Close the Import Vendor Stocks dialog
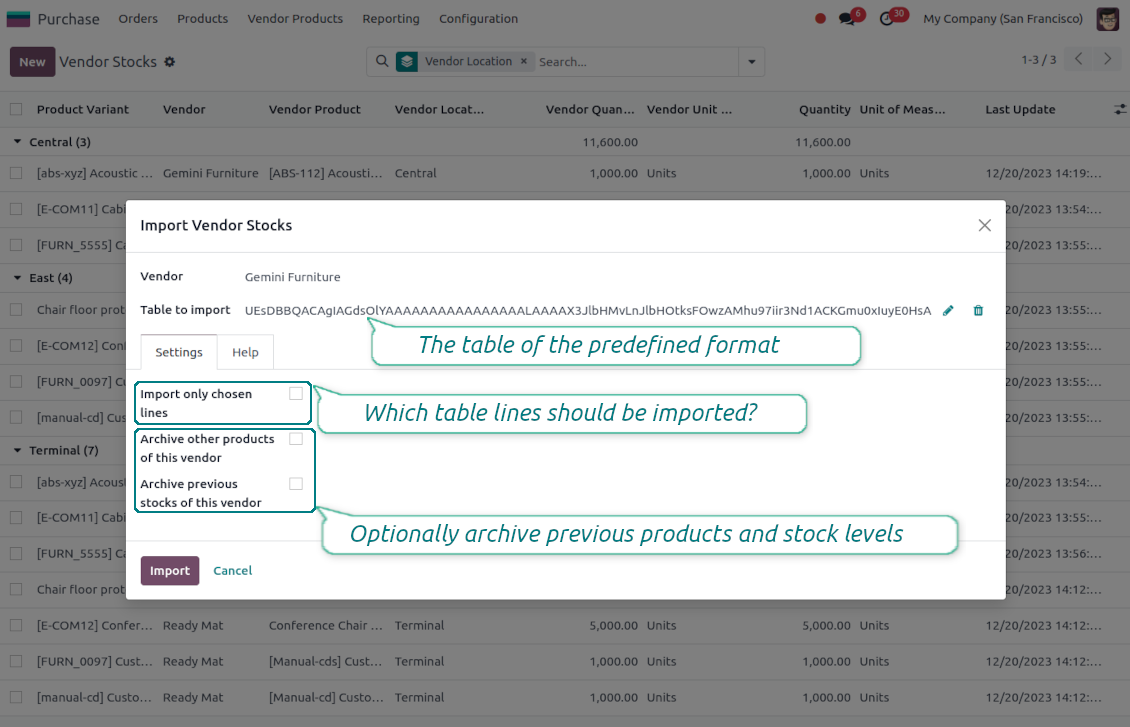 point(984,226)
